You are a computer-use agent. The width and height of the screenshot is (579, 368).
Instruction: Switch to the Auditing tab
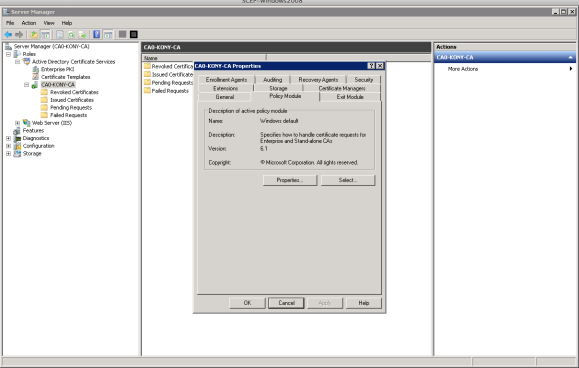coord(273,80)
